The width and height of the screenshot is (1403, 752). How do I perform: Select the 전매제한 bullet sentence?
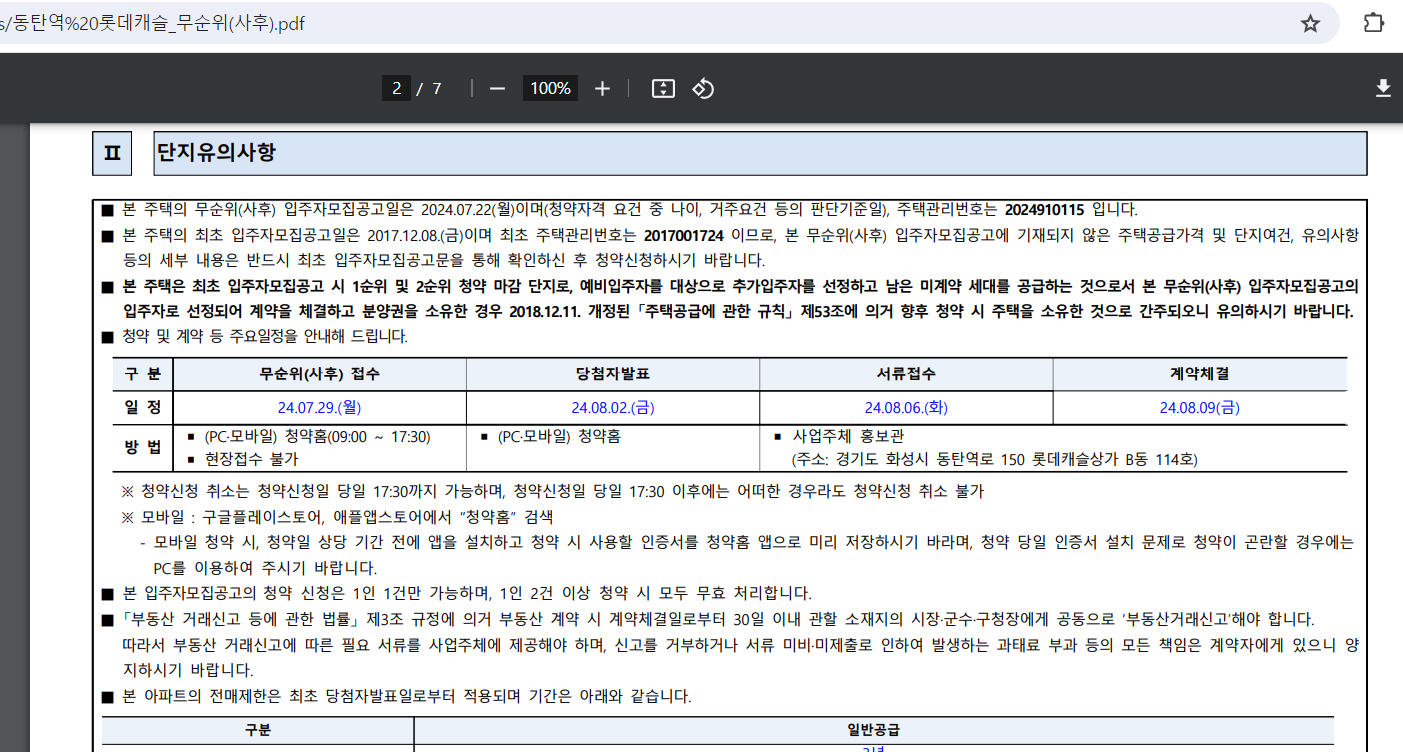point(406,696)
